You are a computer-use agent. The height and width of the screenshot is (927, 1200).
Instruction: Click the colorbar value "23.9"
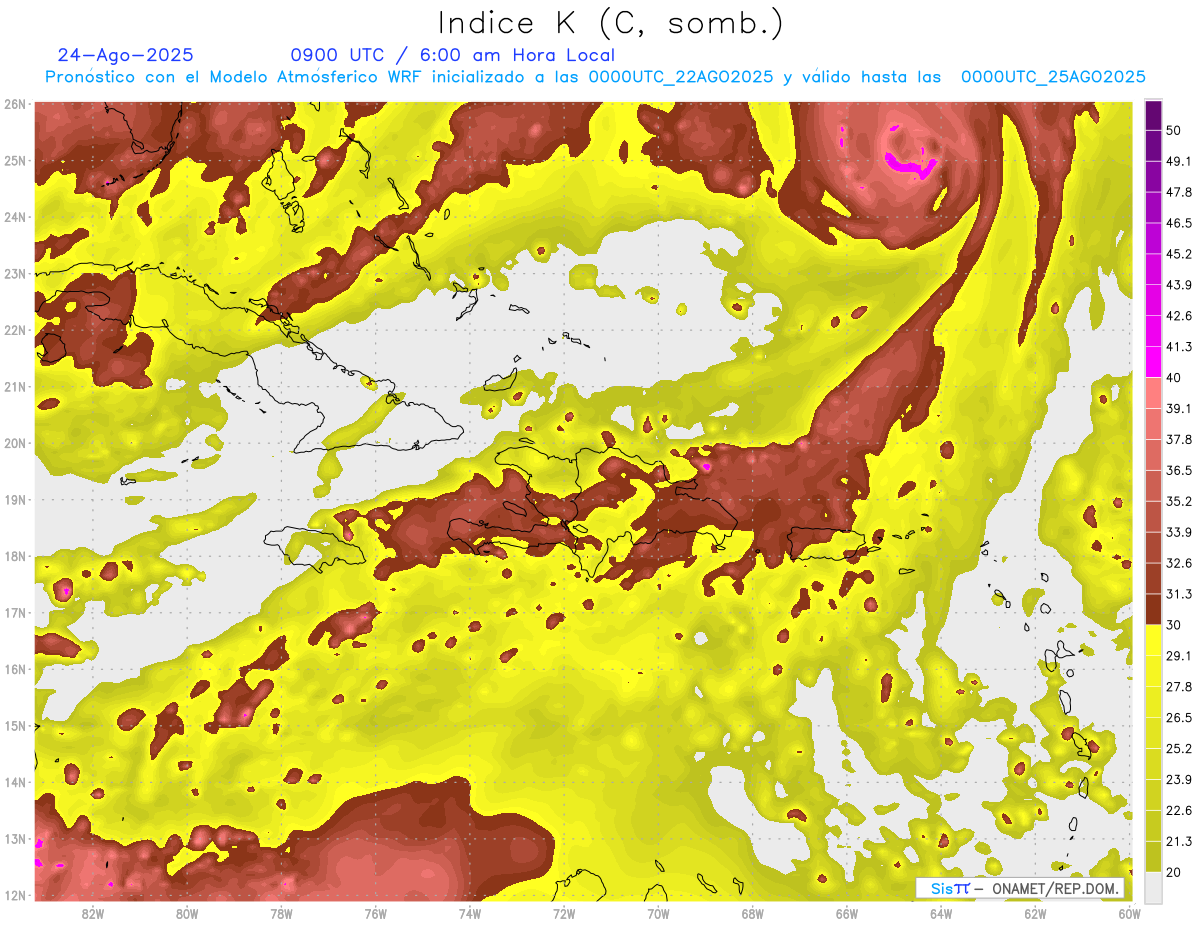point(1179,780)
